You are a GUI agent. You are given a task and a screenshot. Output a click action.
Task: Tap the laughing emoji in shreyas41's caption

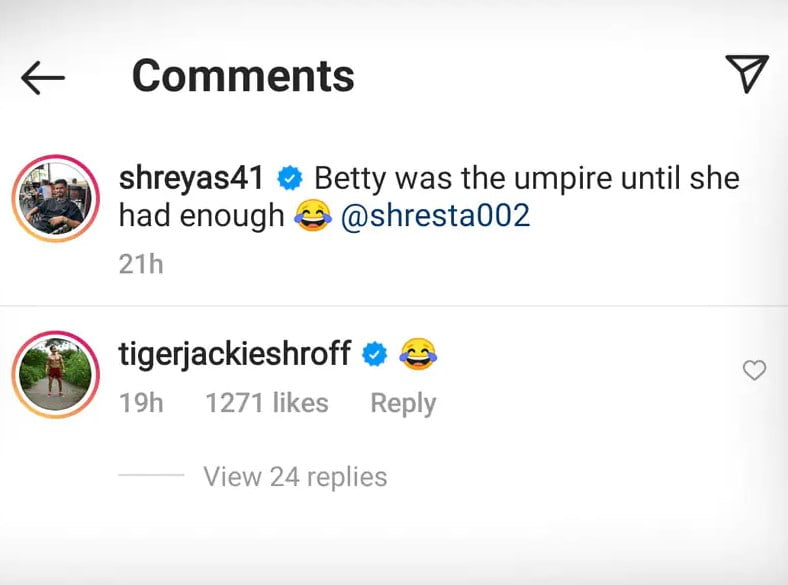(x=312, y=217)
